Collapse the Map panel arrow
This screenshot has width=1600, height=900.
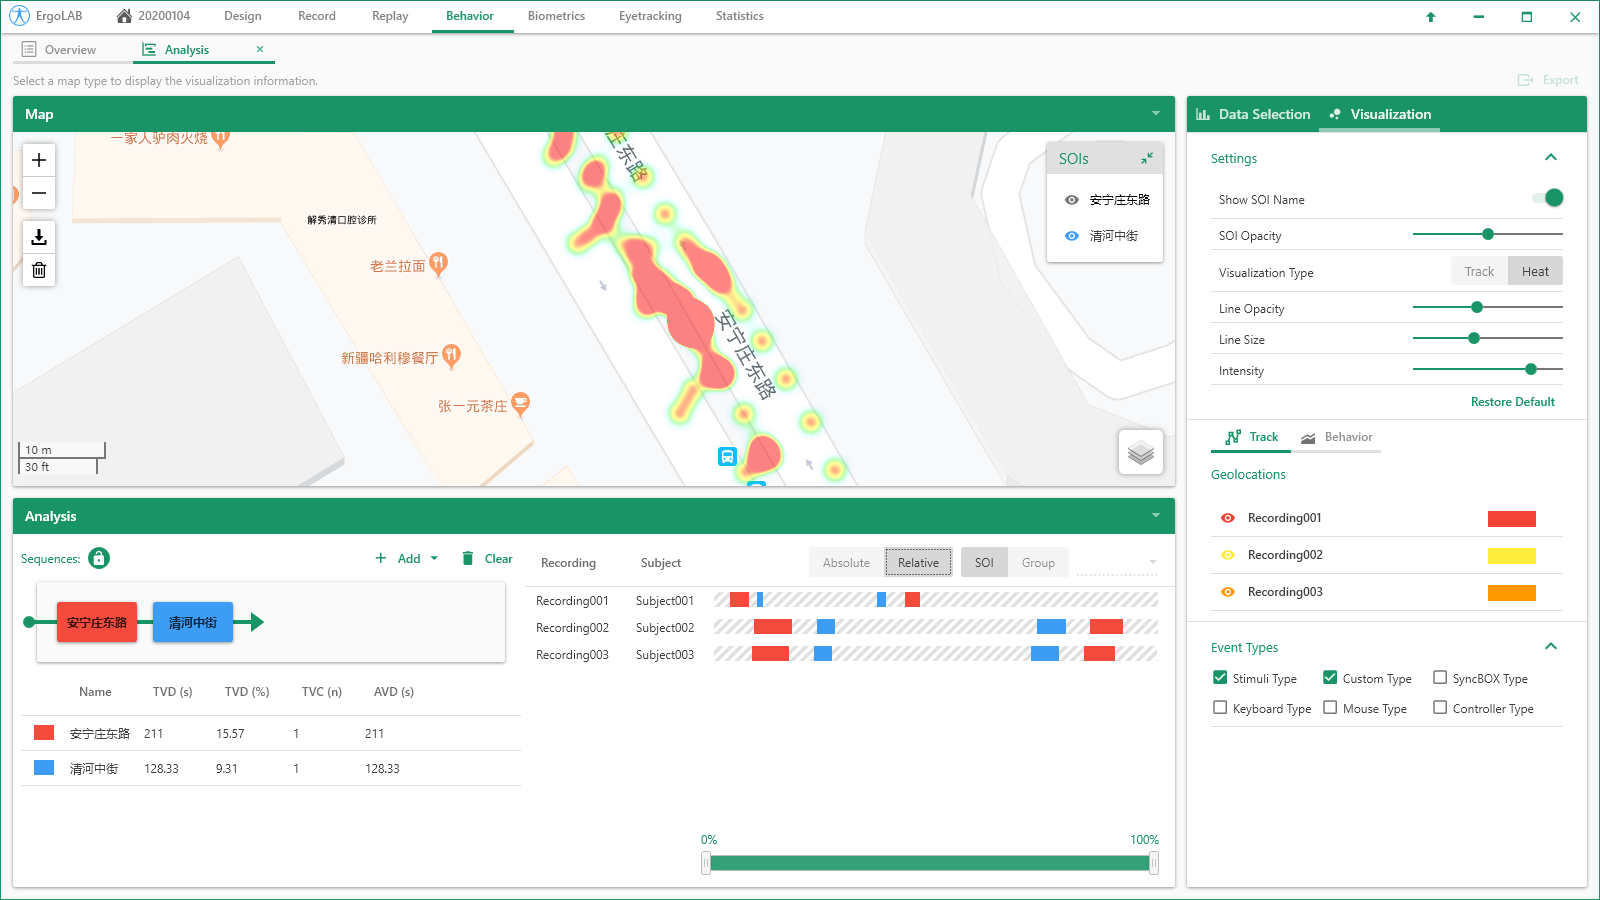(x=1156, y=114)
